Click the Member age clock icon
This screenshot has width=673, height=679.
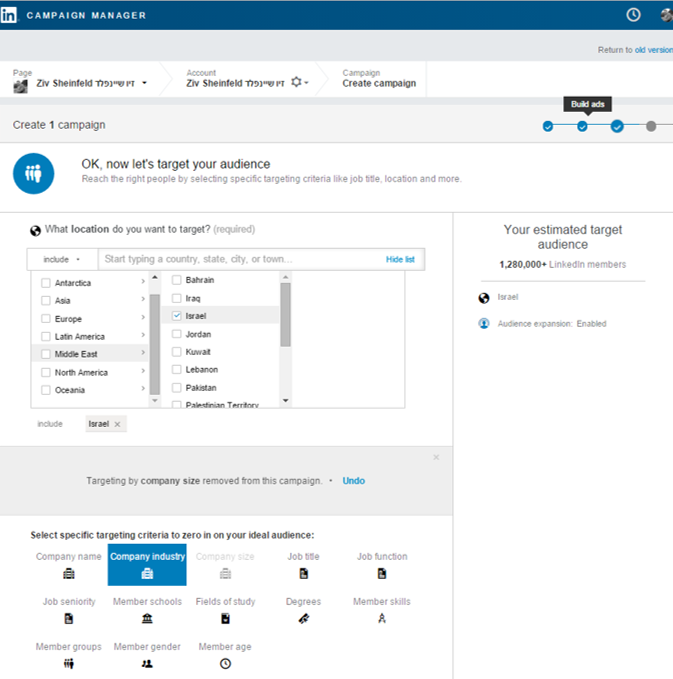225,663
